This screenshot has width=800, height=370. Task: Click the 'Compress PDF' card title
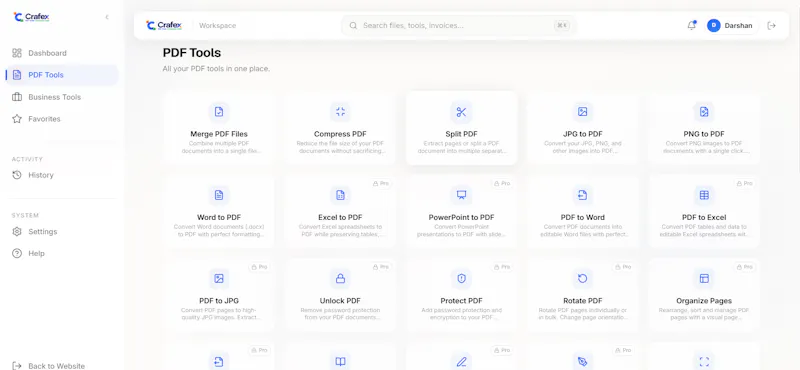tap(340, 134)
